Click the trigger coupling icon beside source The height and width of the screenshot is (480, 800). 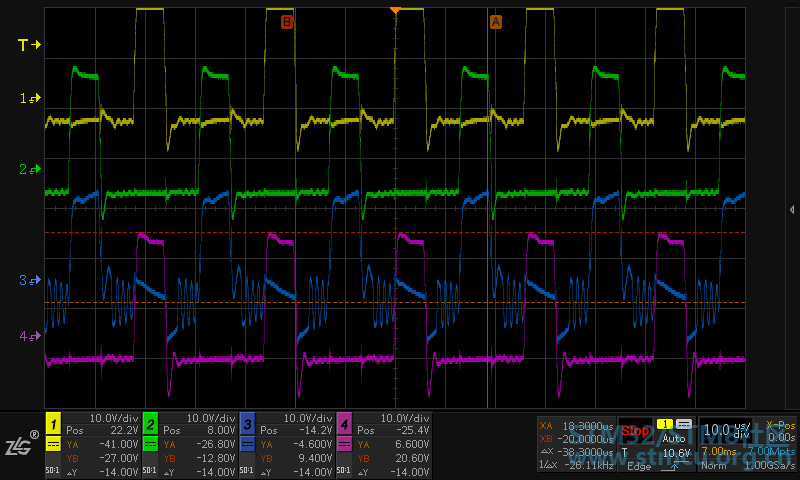(x=684, y=424)
